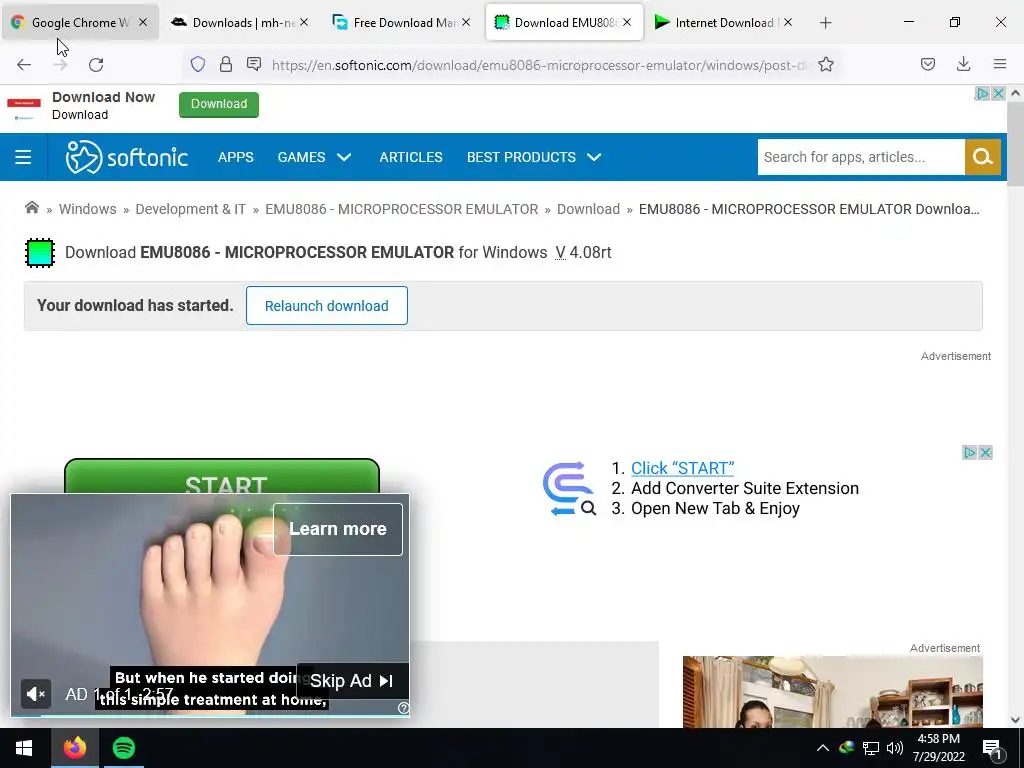Focus the Softonic search input field

point(861,157)
